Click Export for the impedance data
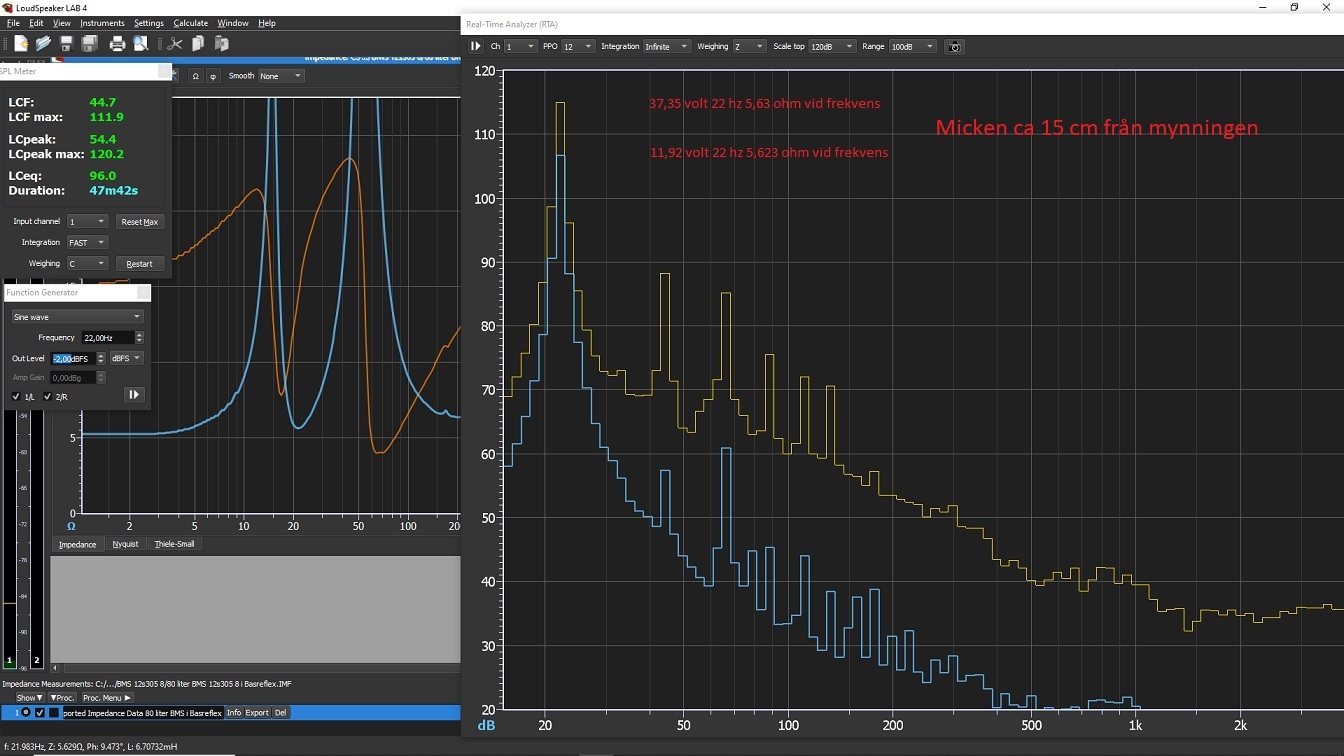Image resolution: width=1344 pixels, height=756 pixels. 257,713
